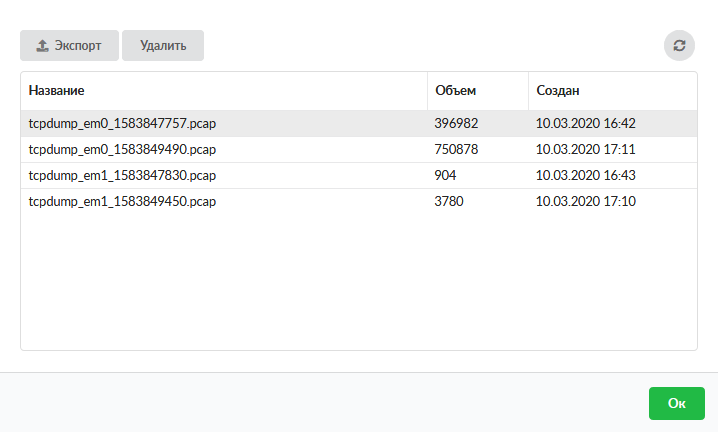Select file tcpdump_em1_1583849450.pcap
718x432 pixels.
pos(123,201)
